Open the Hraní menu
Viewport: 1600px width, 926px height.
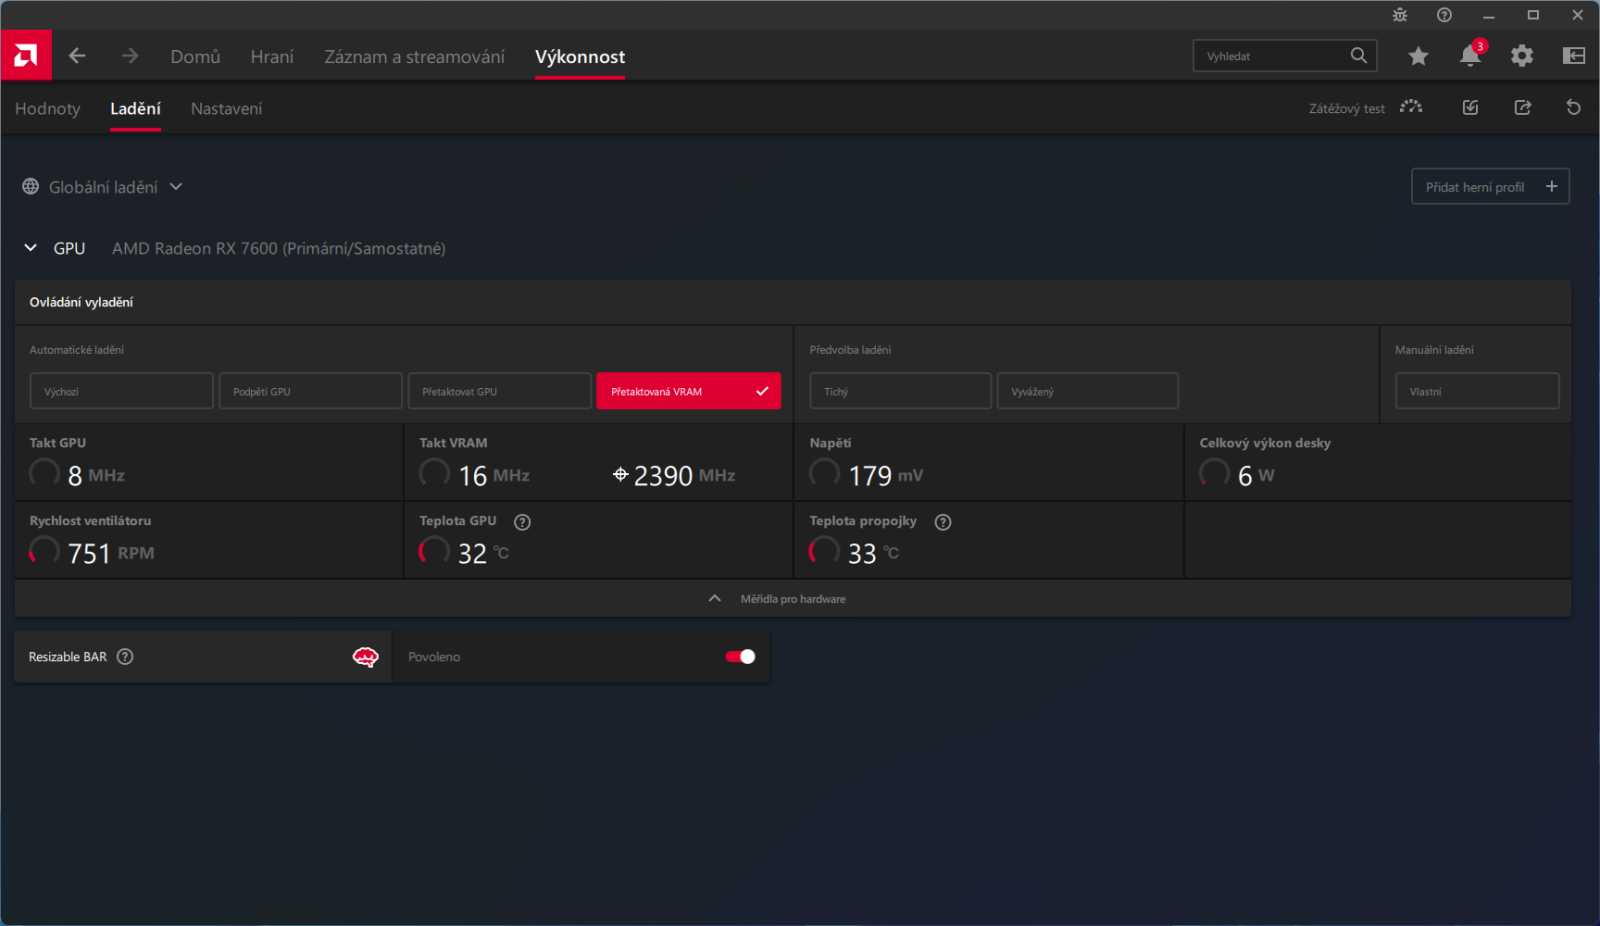[272, 57]
